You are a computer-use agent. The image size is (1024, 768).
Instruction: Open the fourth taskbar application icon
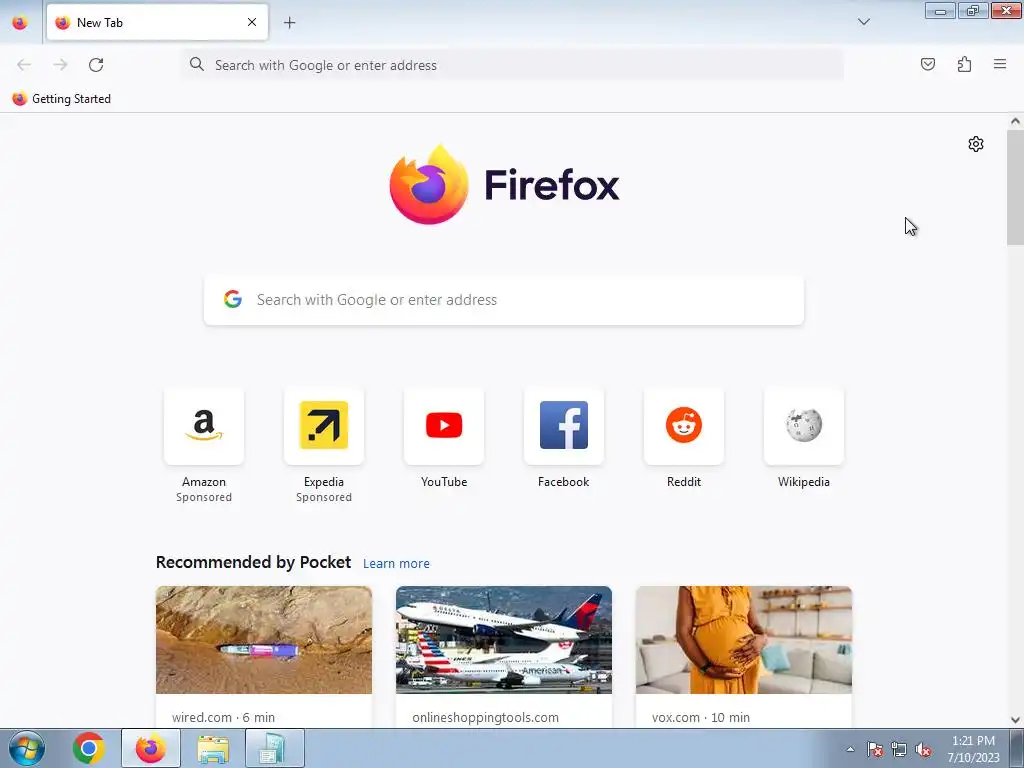pyautogui.click(x=275, y=748)
